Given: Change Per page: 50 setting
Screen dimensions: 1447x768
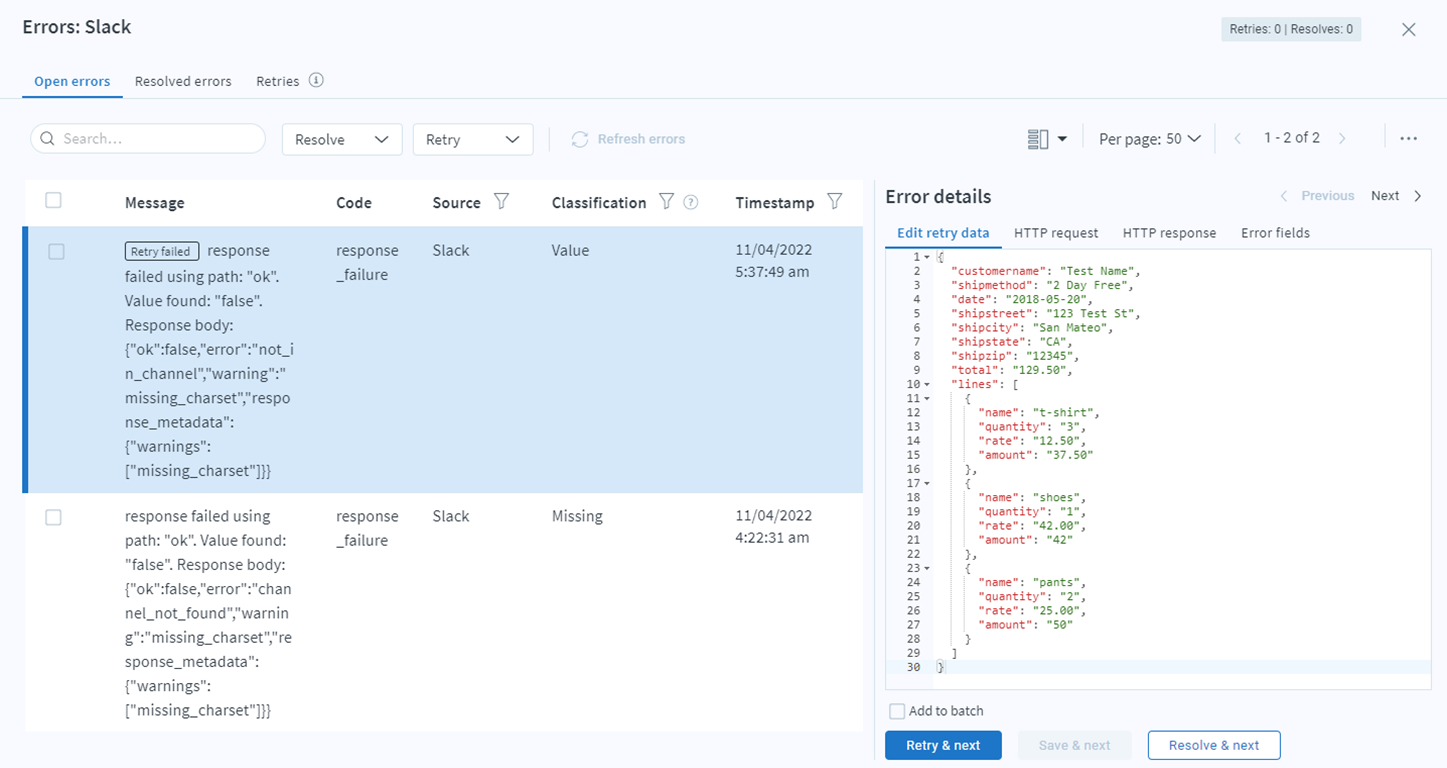Looking at the screenshot, I should click(x=1150, y=139).
